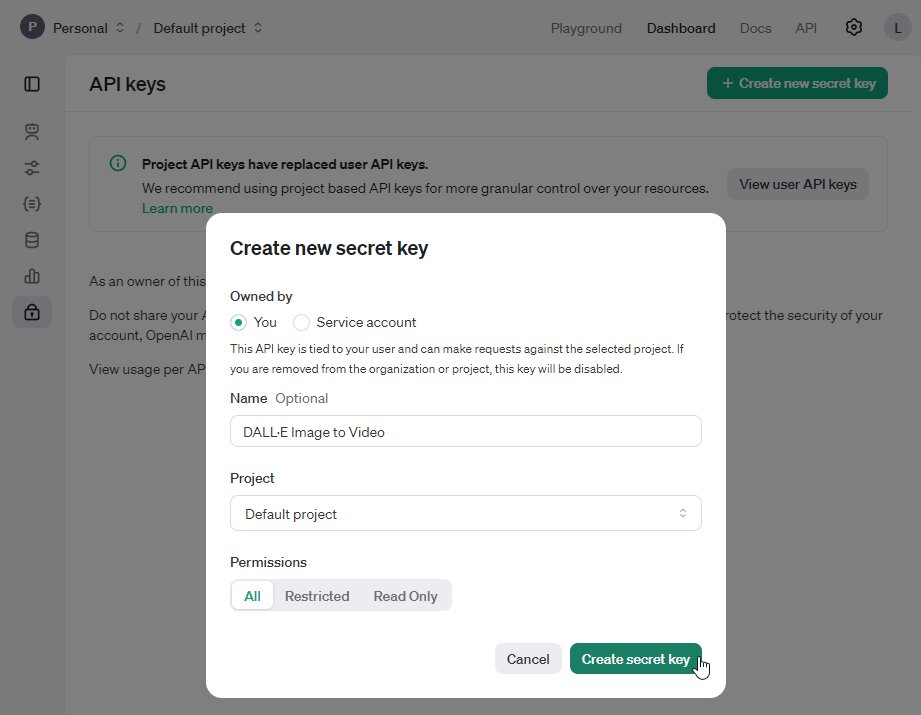The width and height of the screenshot is (921, 715).
Task: Select the Service account ownership option
Action: (300, 322)
